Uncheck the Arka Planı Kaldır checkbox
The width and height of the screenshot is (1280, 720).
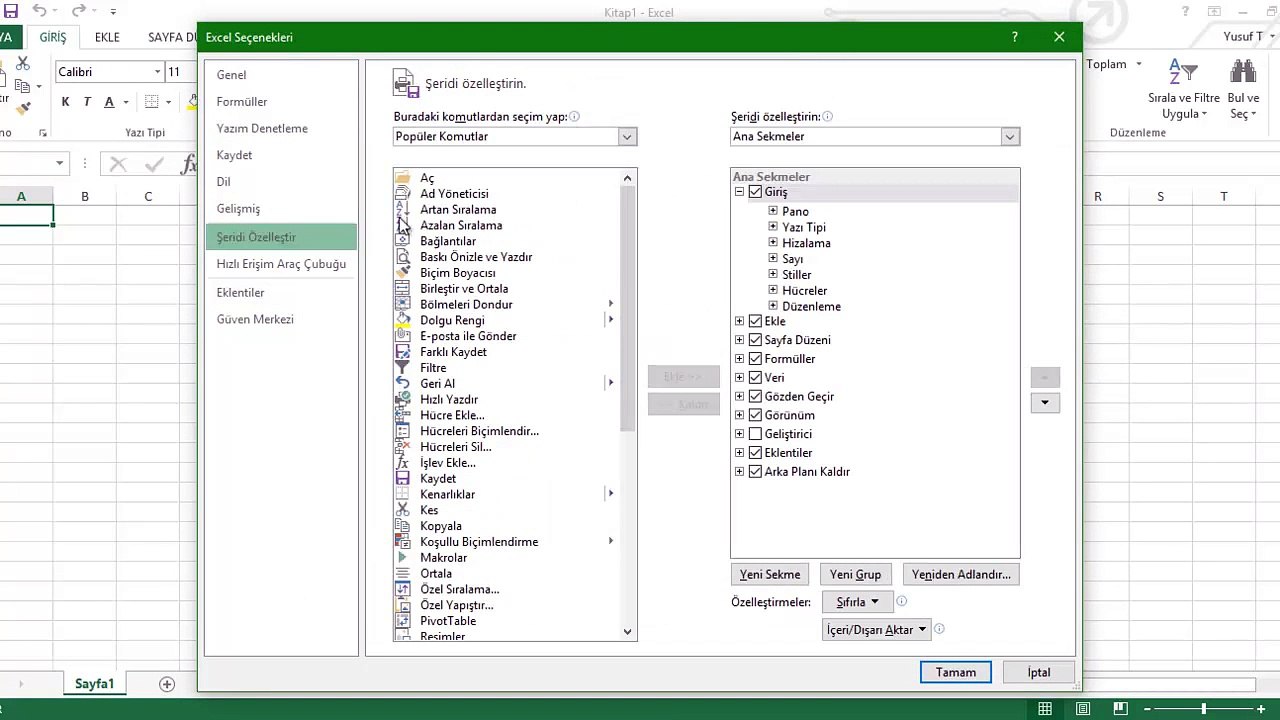pos(755,472)
